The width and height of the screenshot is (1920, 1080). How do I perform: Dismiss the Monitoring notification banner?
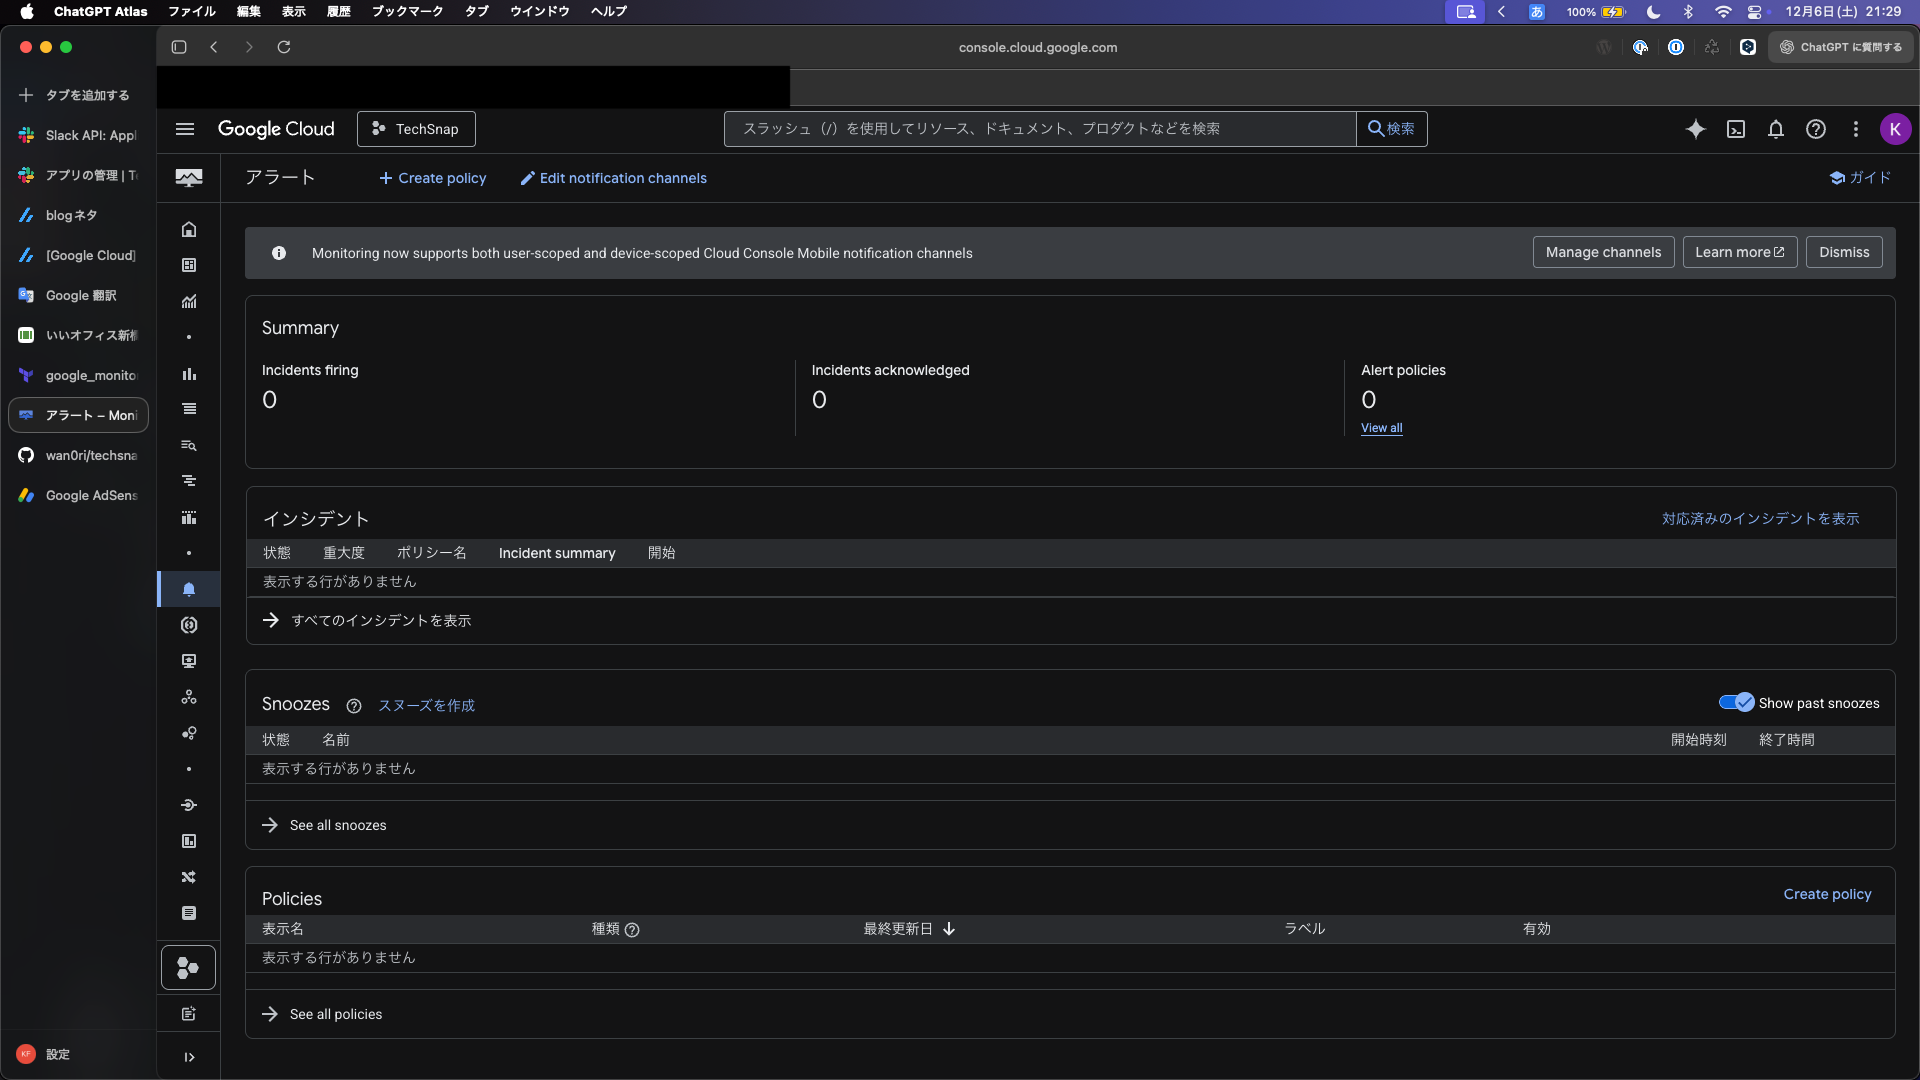[x=1843, y=252]
